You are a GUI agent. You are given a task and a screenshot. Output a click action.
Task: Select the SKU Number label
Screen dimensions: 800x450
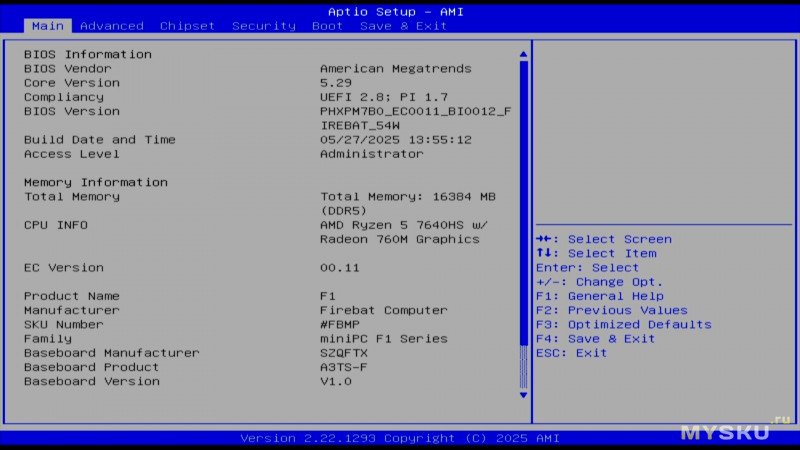(64, 324)
